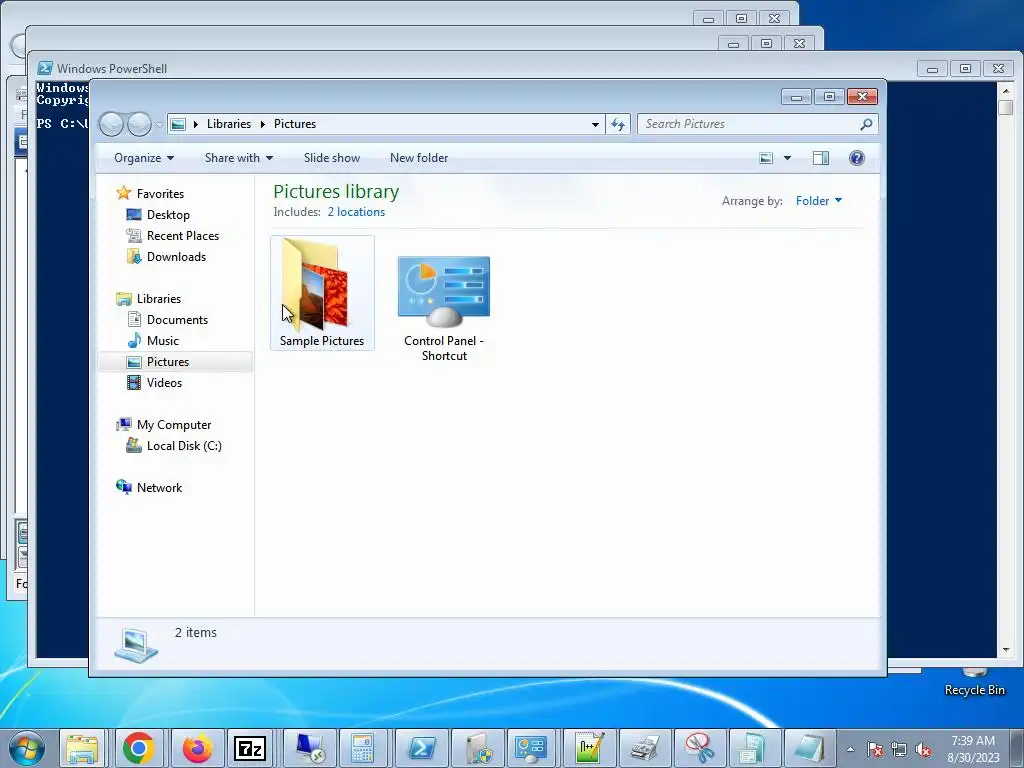Screen dimensions: 1024x768
Task: Open Desktop in Favorites
Action: point(168,215)
